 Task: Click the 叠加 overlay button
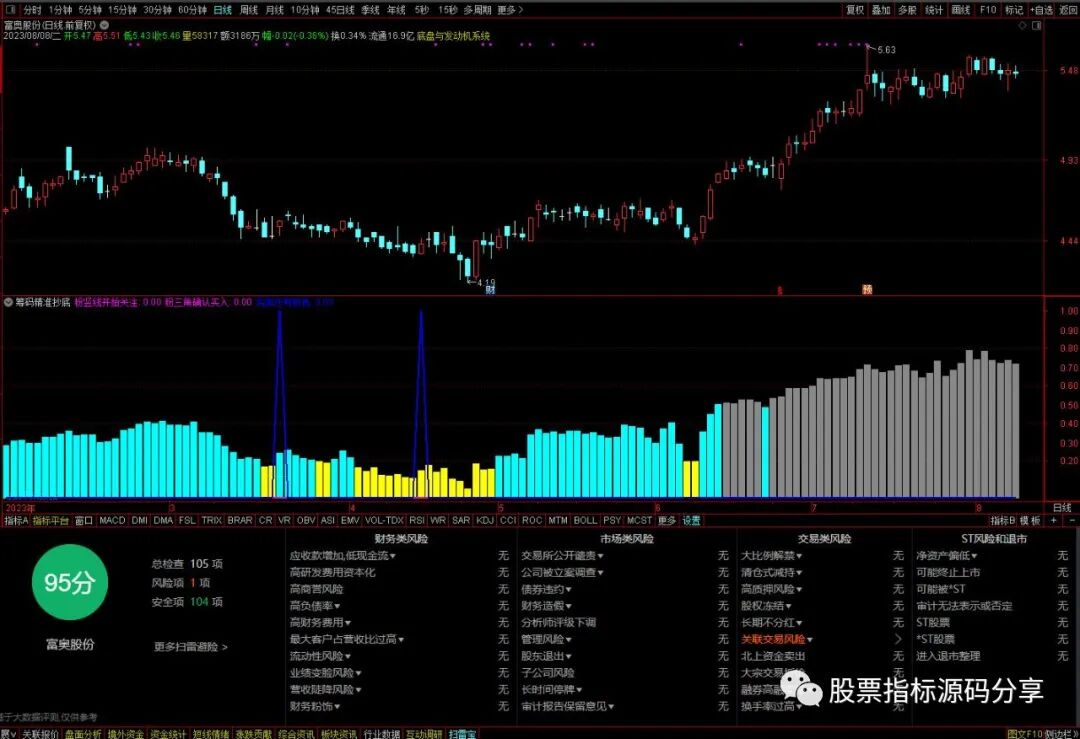[x=881, y=10]
